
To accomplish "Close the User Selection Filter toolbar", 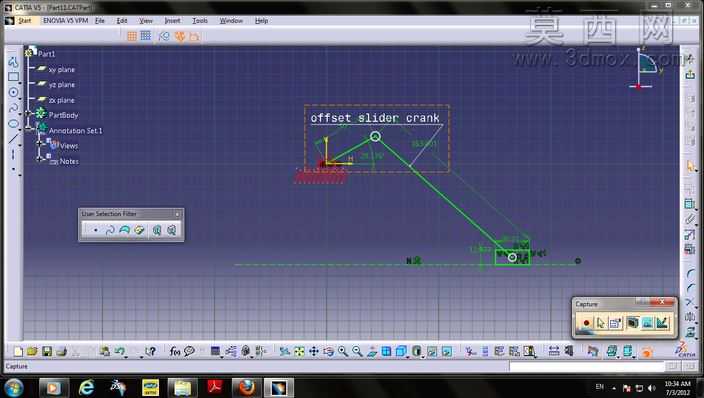I will pyautogui.click(x=177, y=214).
